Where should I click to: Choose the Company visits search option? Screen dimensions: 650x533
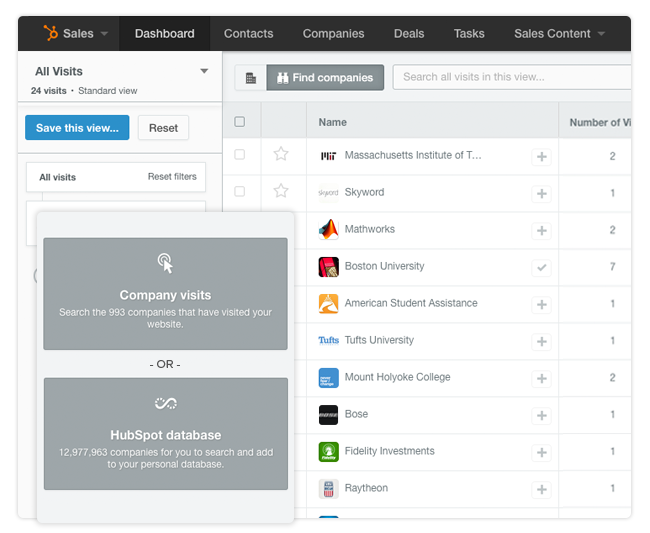pos(165,294)
